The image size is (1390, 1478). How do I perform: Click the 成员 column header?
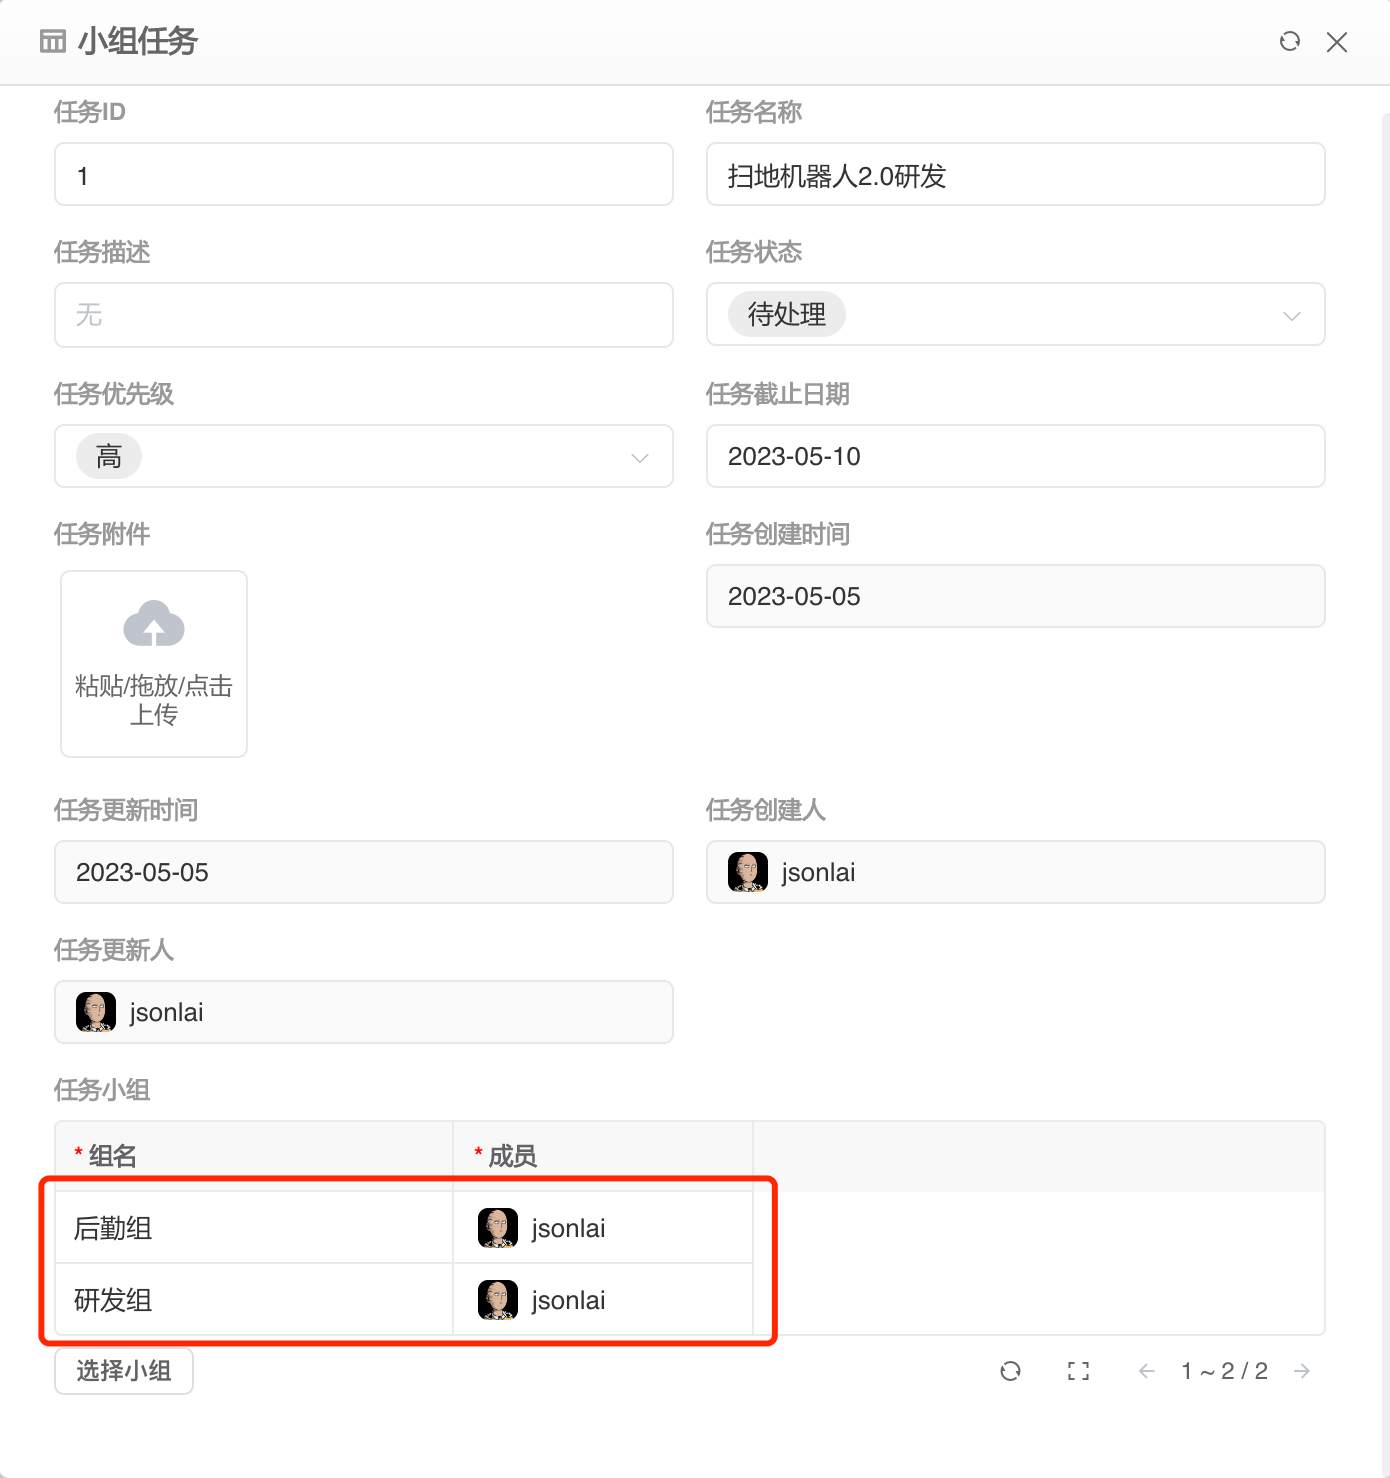tap(512, 1156)
